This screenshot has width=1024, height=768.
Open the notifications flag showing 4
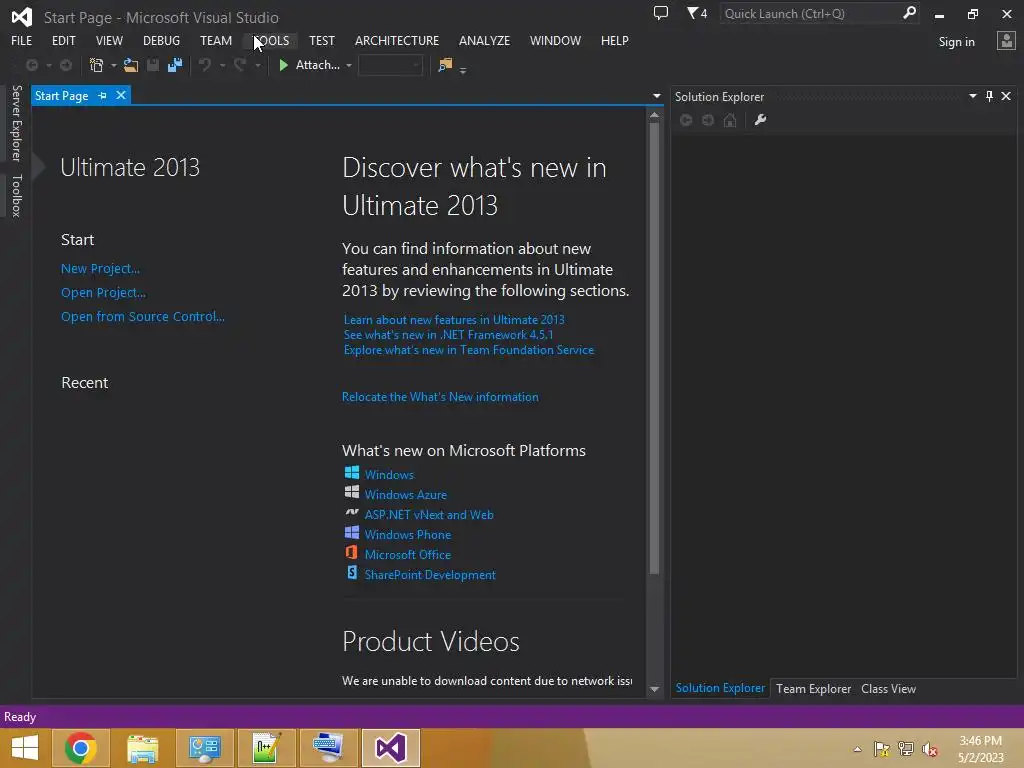(697, 13)
